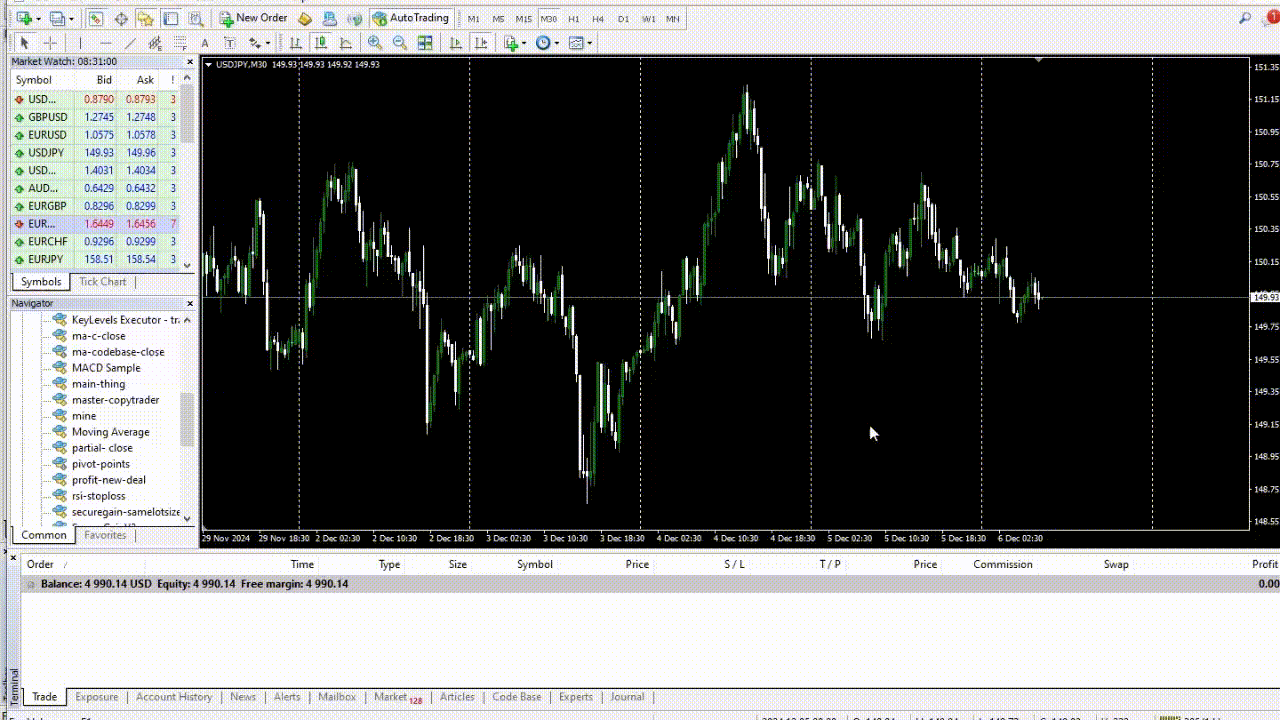Switch to the Favorites tab in Navigator
The width and height of the screenshot is (1280, 720).
point(105,535)
